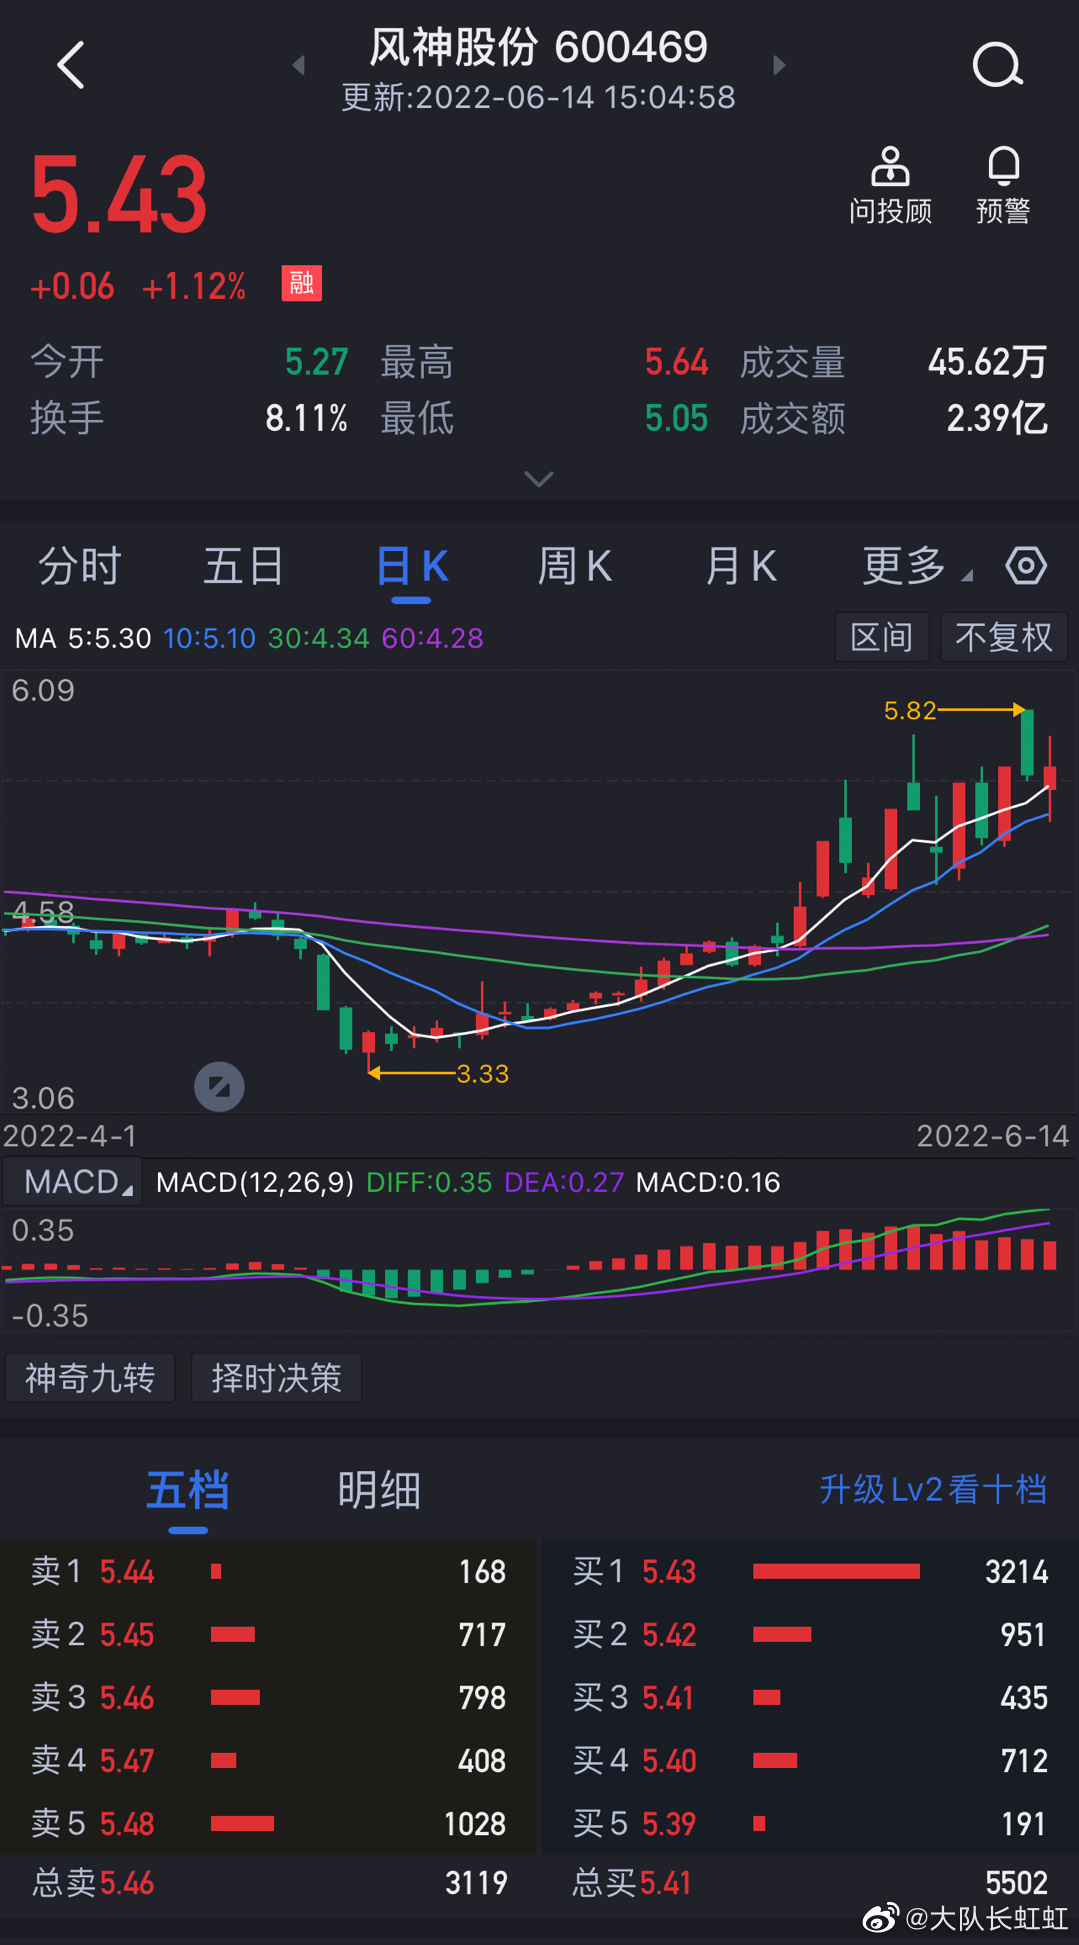
Task: Tap the 择时决策 button
Action: click(x=276, y=1378)
